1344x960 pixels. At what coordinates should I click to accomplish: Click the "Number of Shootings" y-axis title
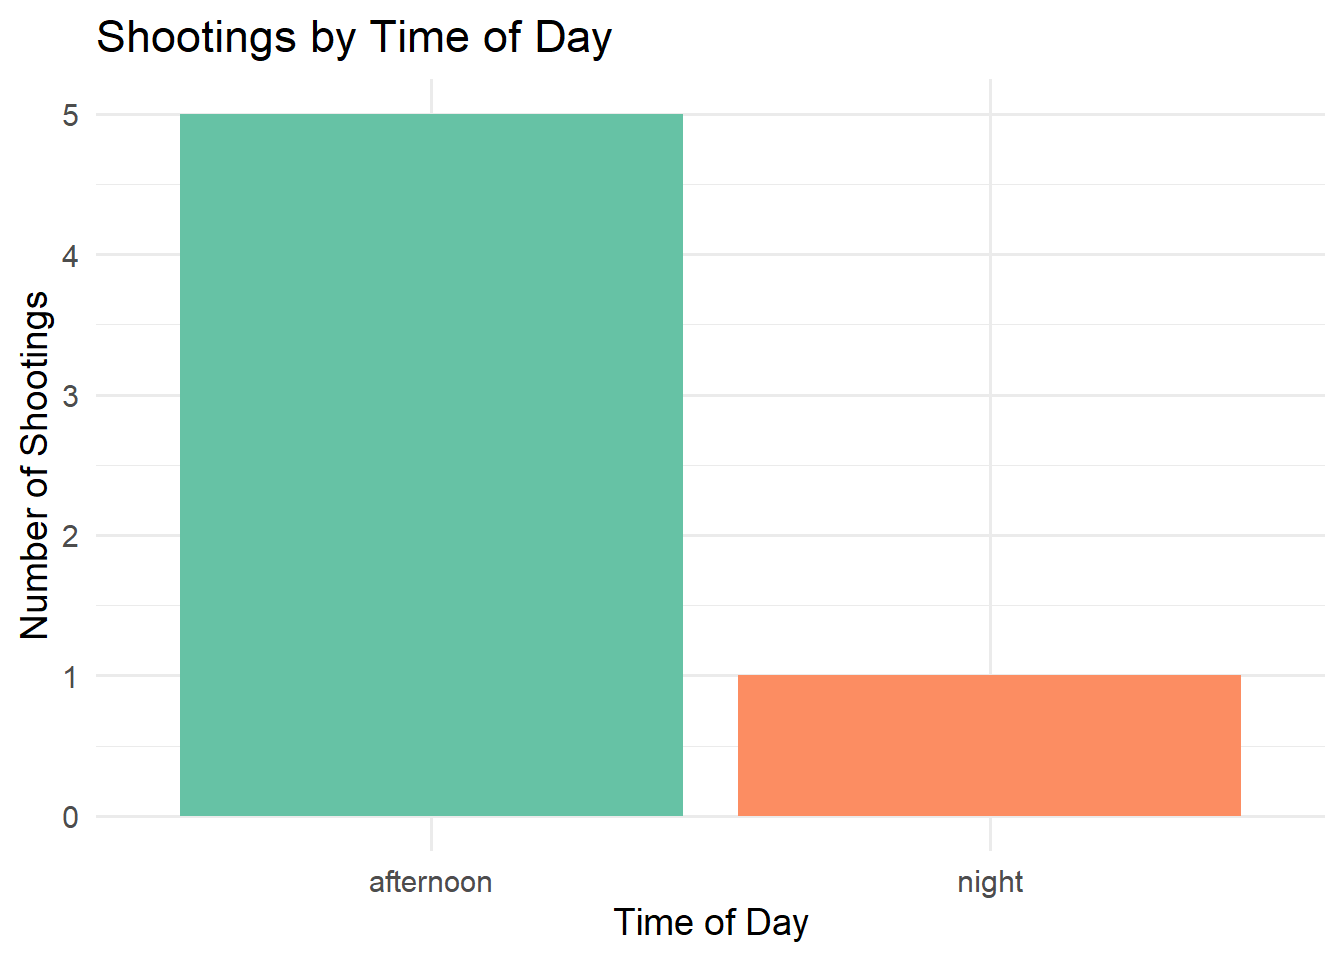tap(34, 465)
